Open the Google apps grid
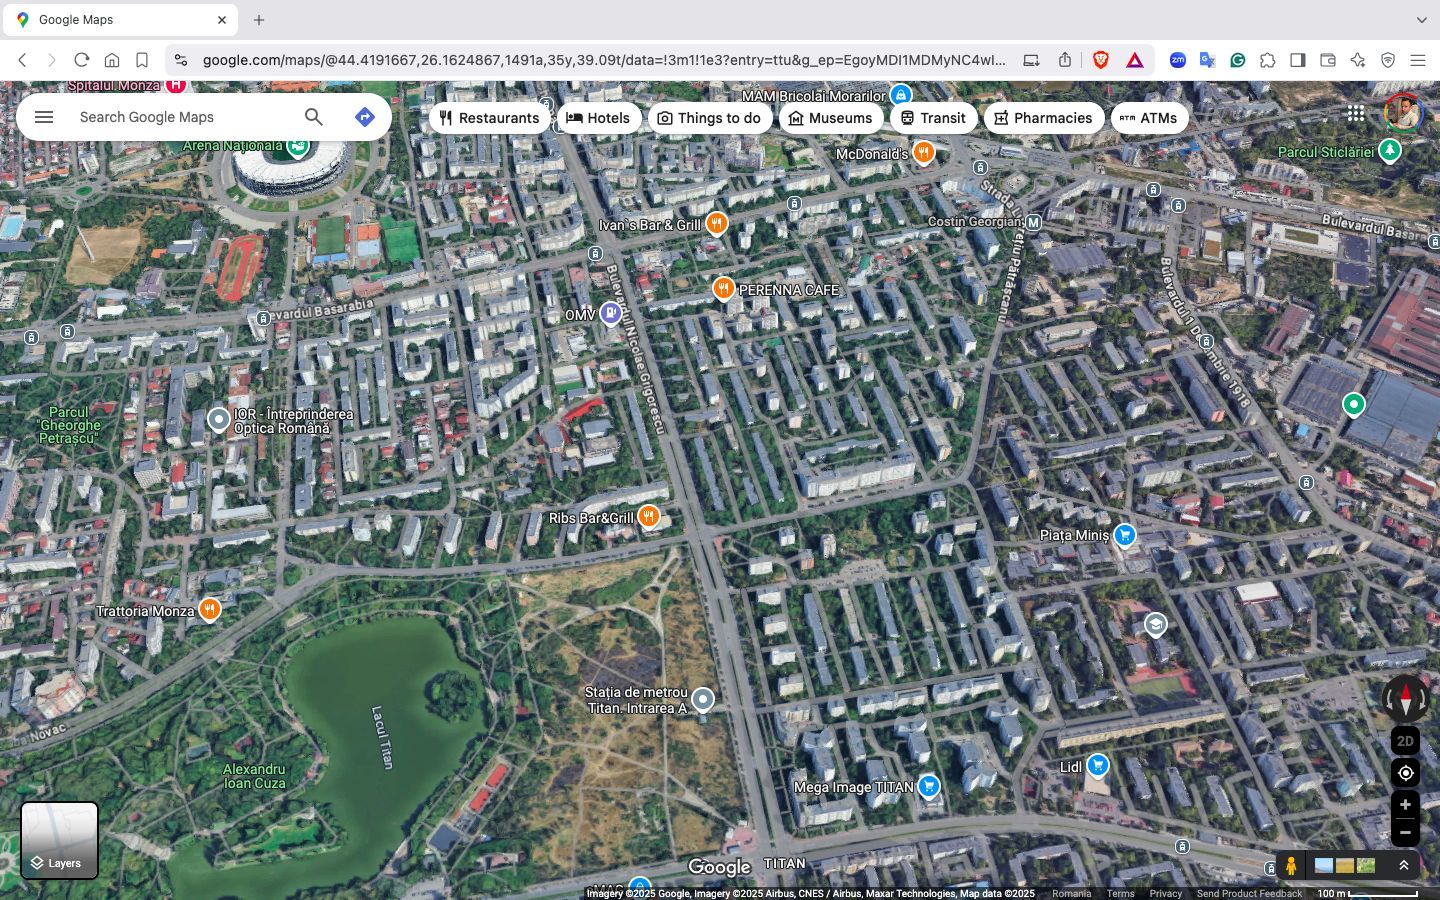 tap(1355, 114)
